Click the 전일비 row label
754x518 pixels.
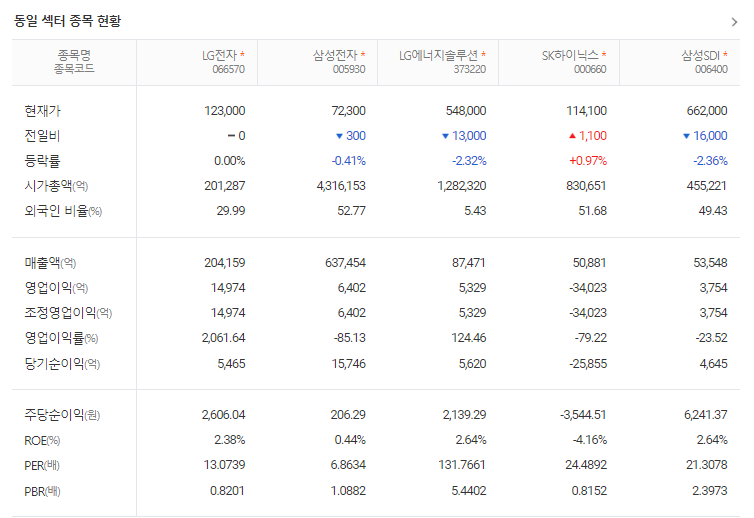pos(42,136)
